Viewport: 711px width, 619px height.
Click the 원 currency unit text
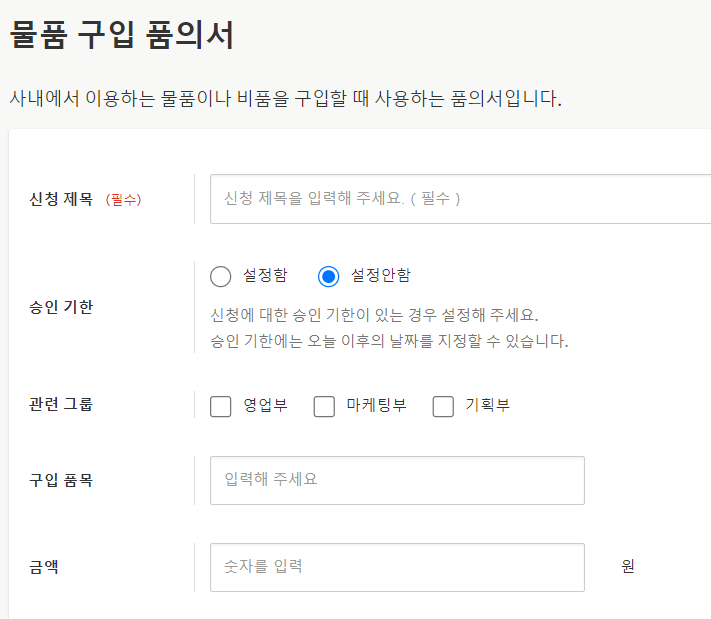click(628, 567)
